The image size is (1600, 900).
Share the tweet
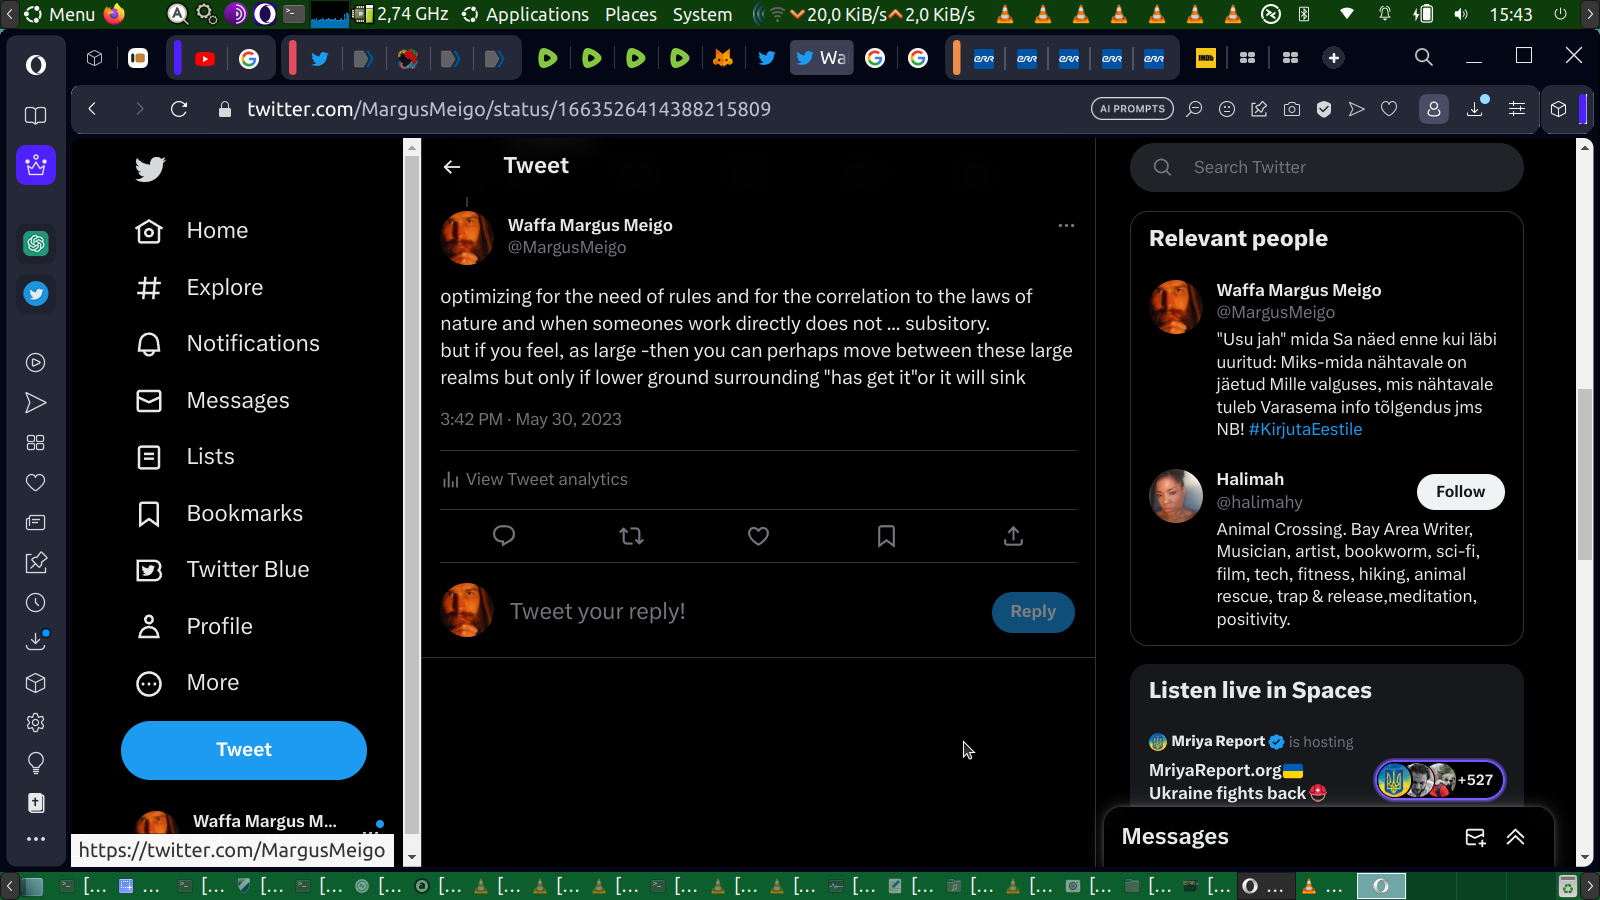point(1013,536)
